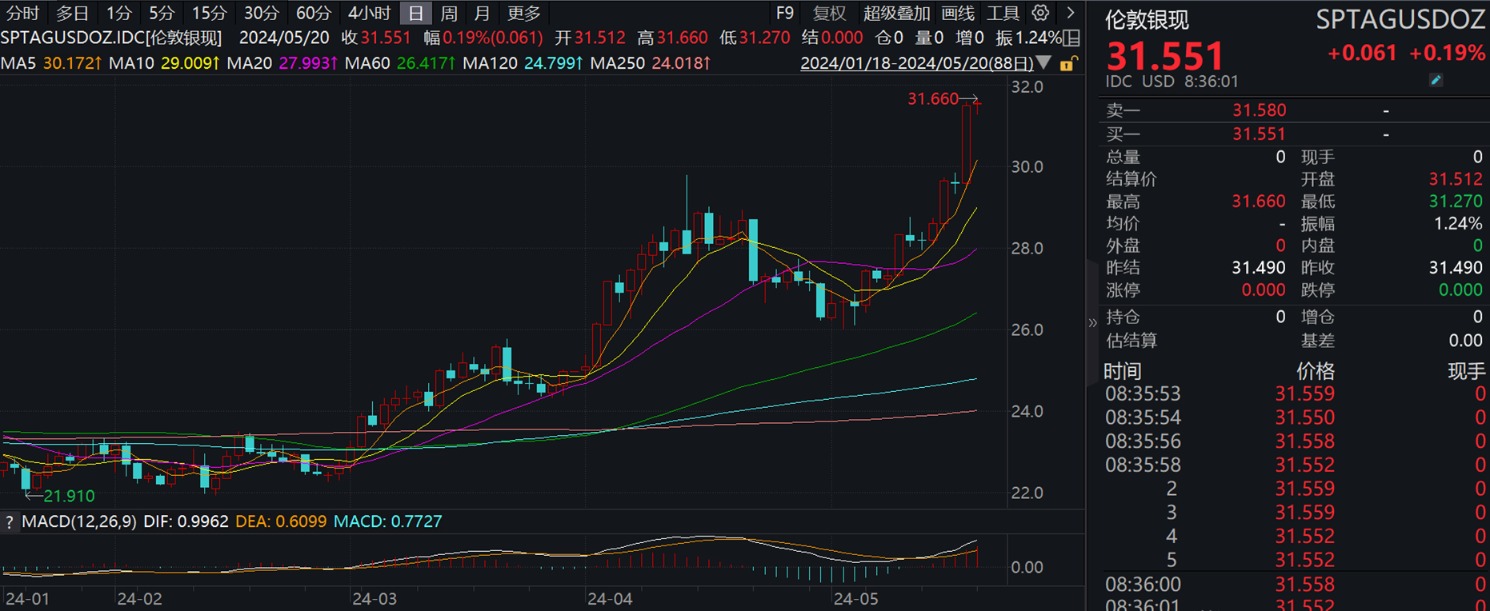Viewport: 1490px width, 611px height.
Task: Click the 昨结 value 31.490
Action: (x=1259, y=267)
